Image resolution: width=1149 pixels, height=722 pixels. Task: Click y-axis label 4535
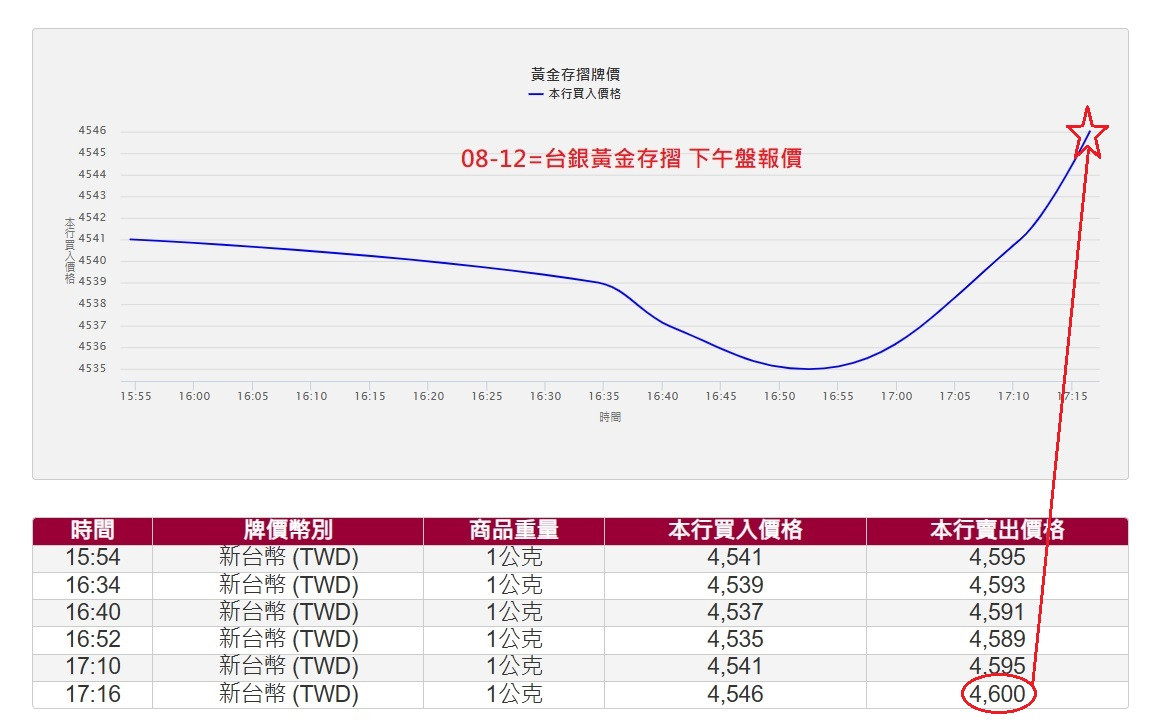(92, 368)
